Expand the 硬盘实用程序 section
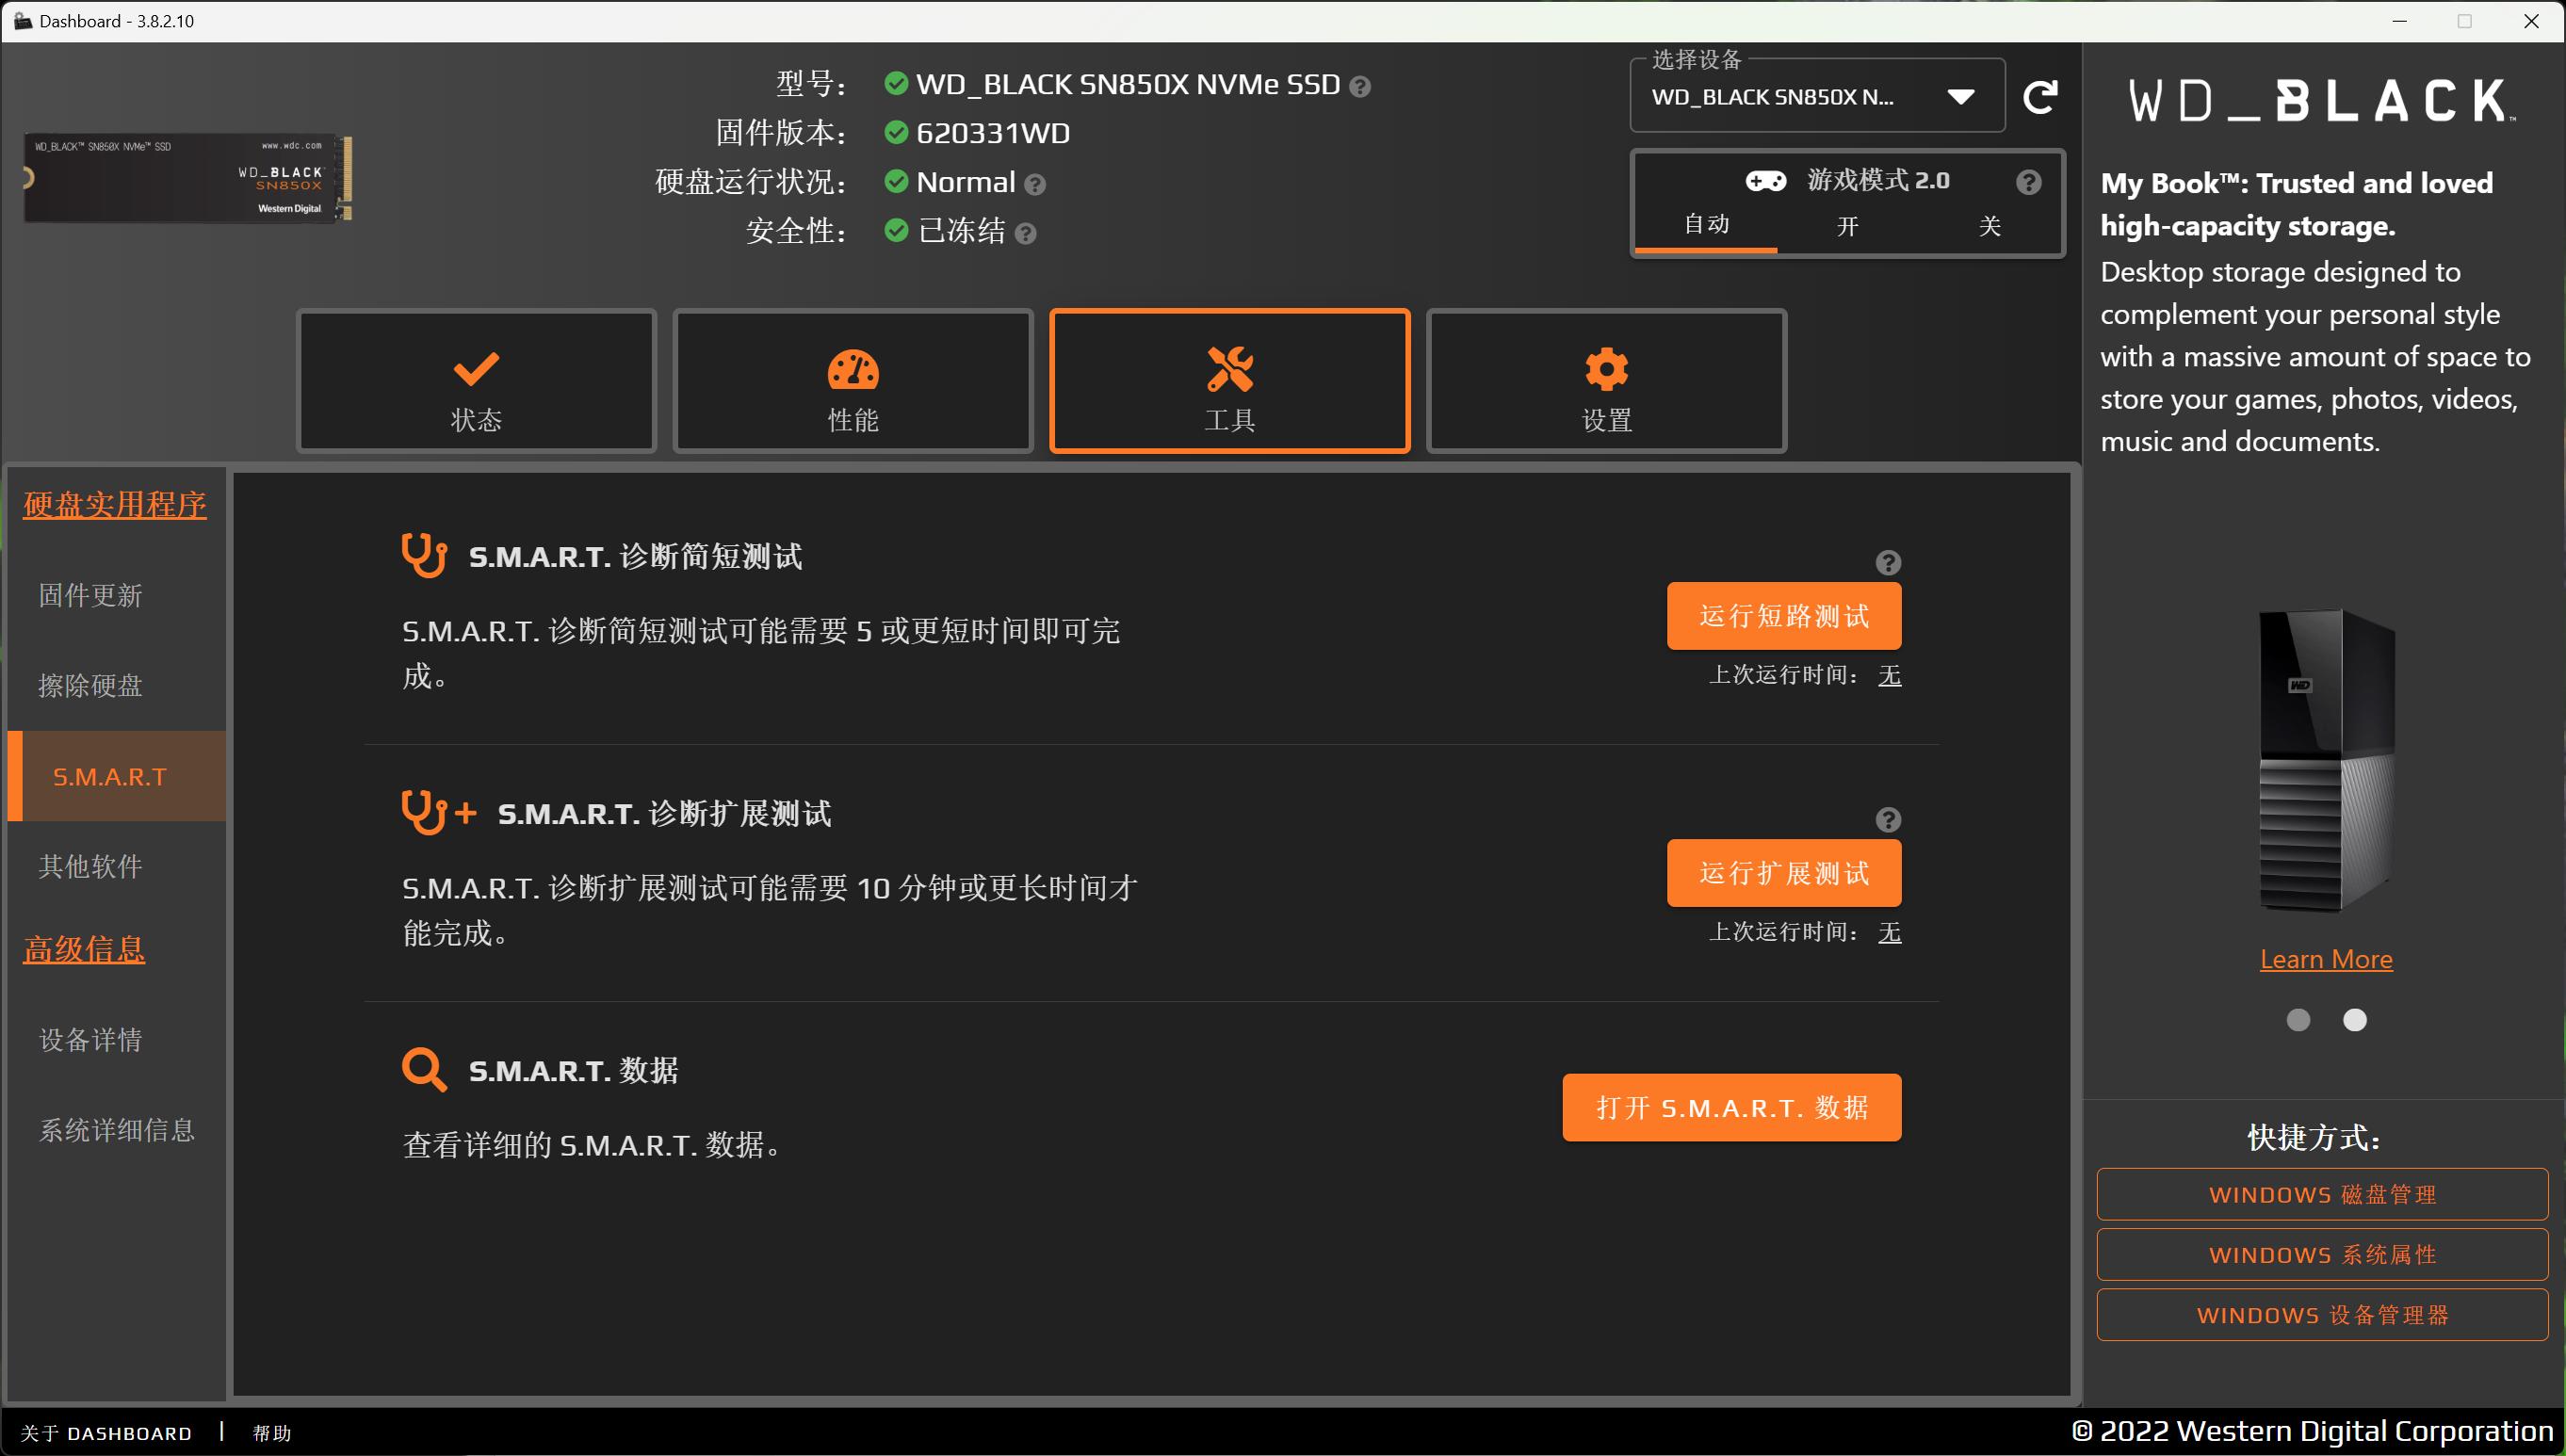 click(x=115, y=504)
